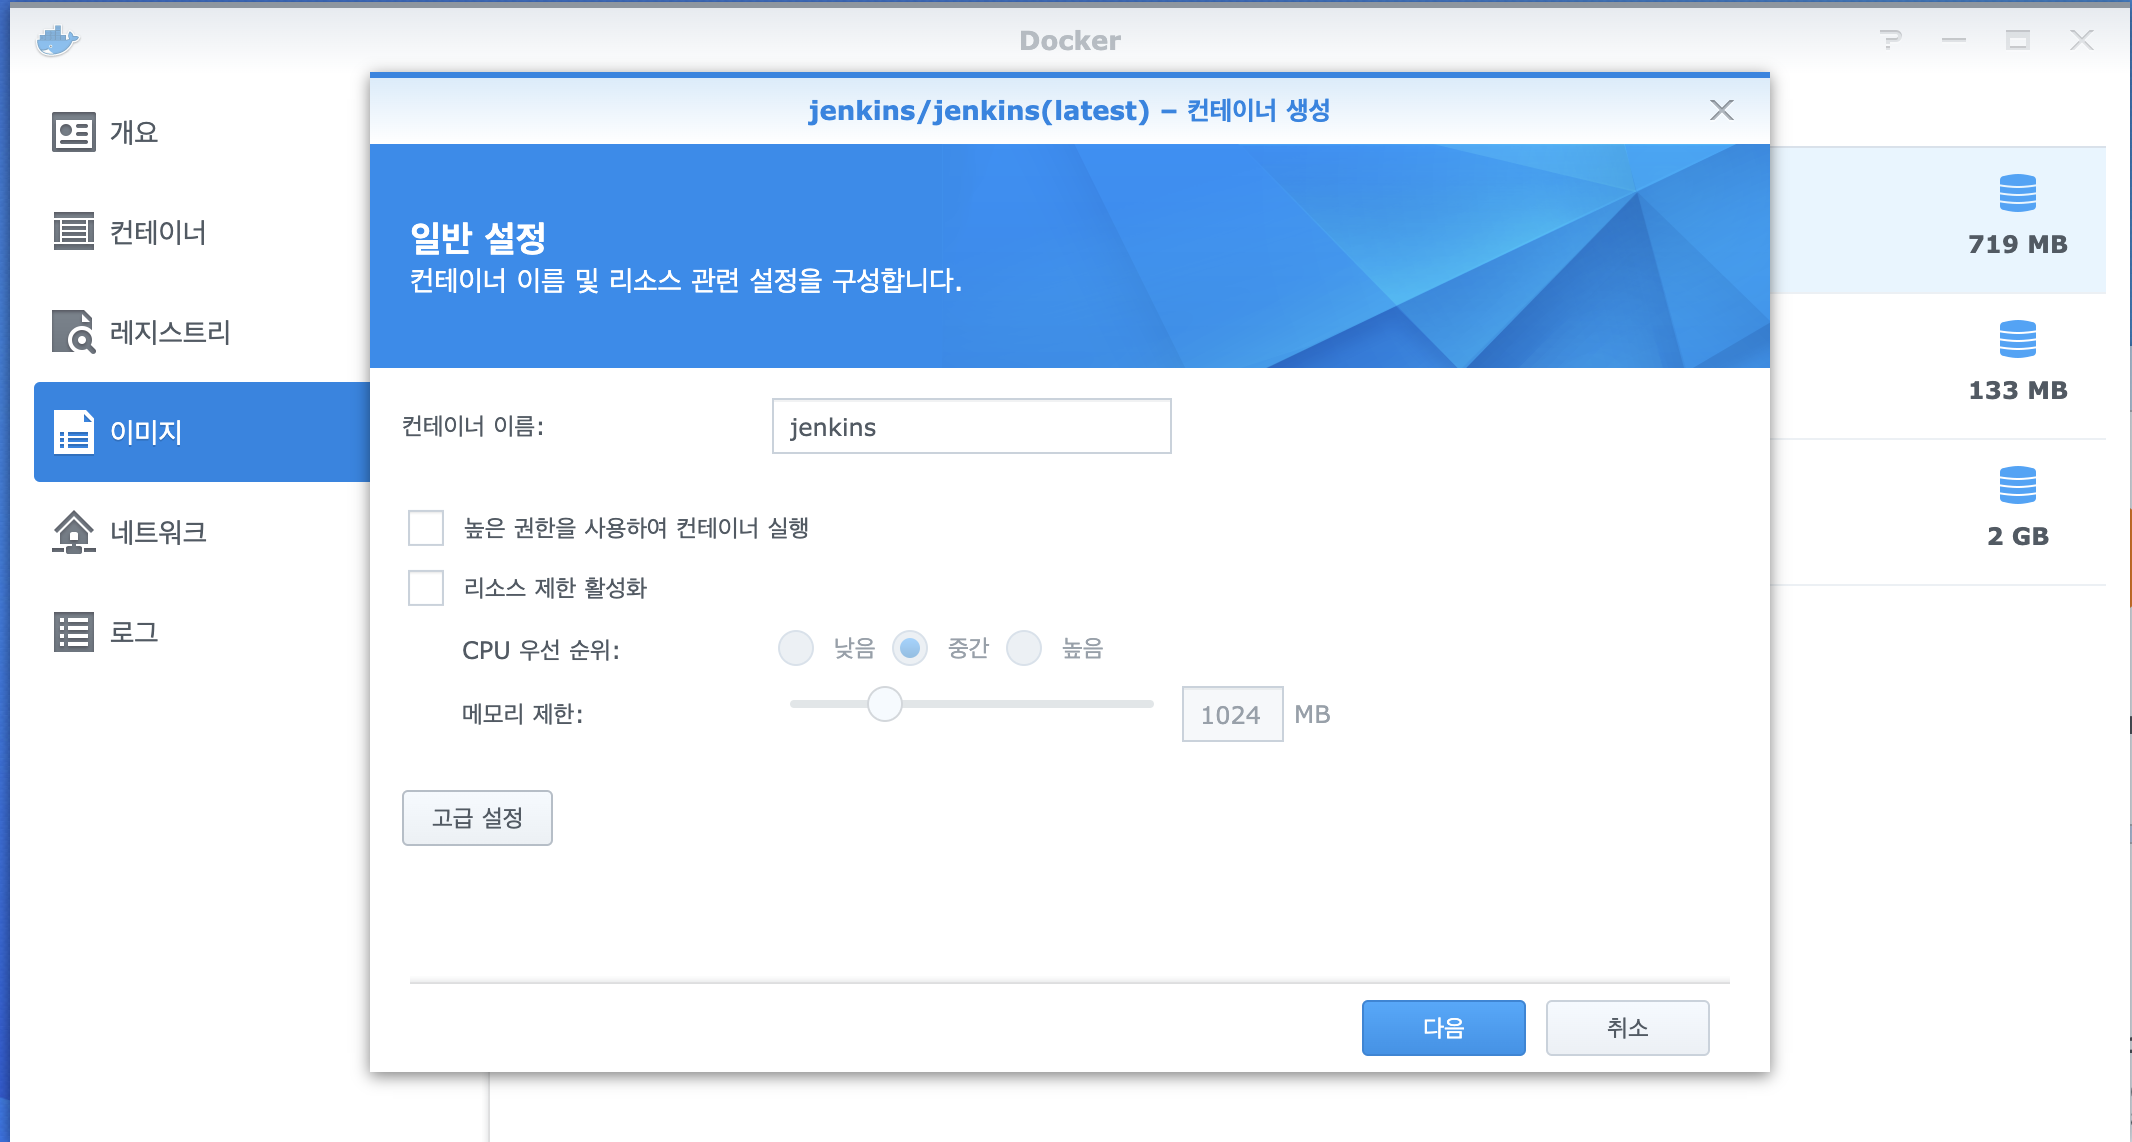Click the database icon above 719 MB

2017,193
